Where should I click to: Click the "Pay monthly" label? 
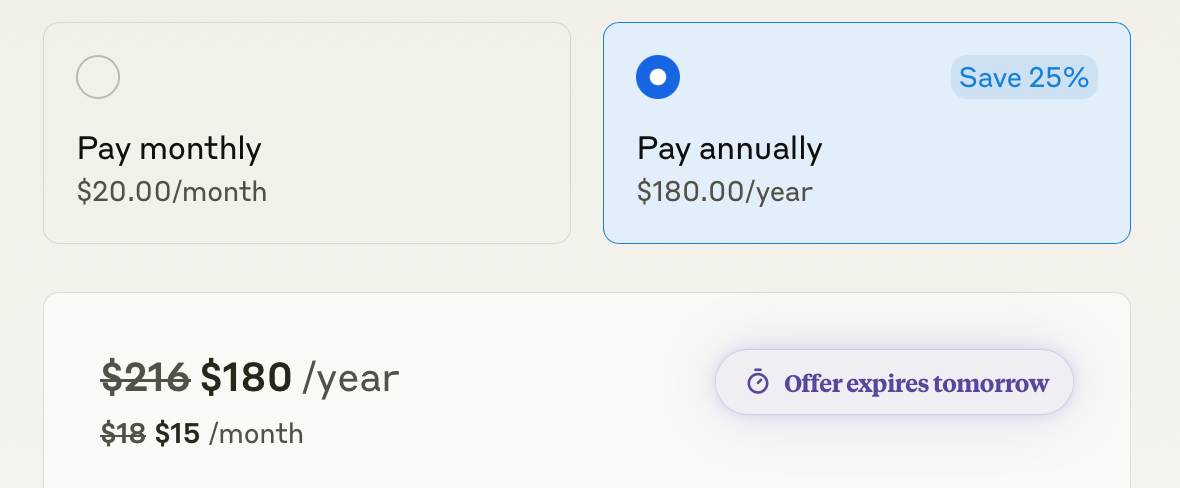(x=169, y=149)
